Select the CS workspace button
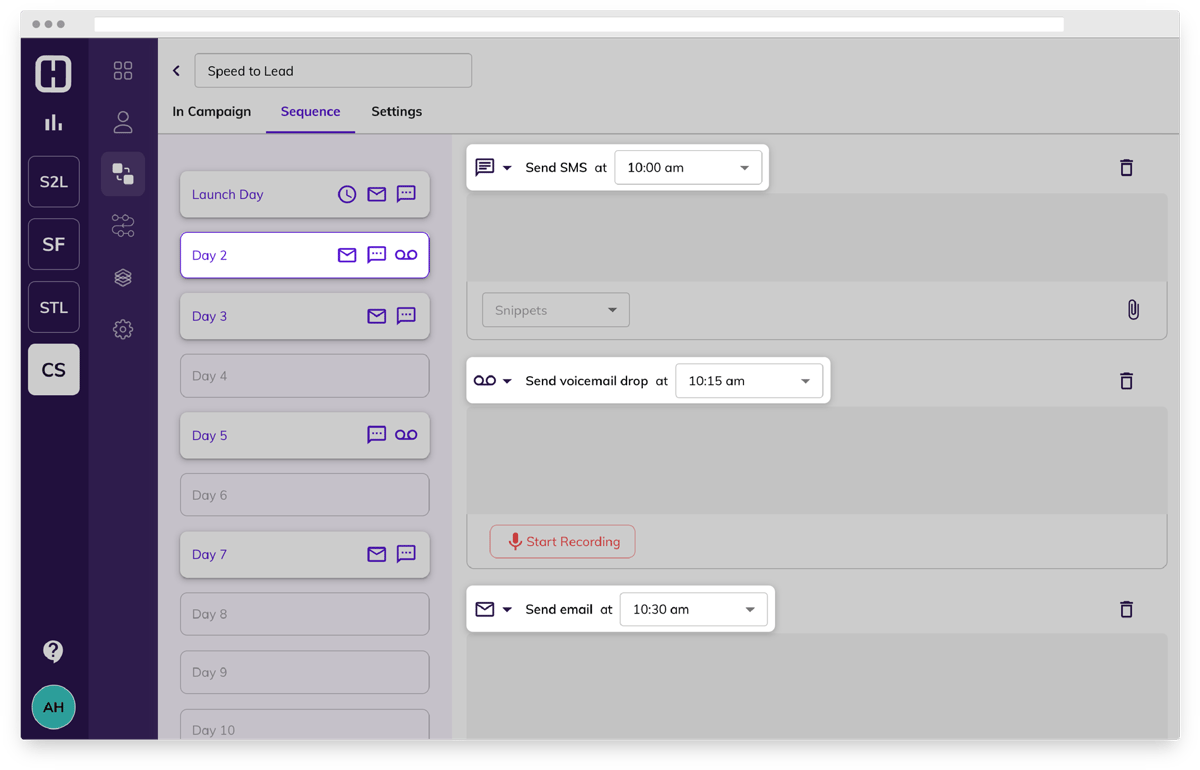The height and width of the screenshot is (770, 1200). tap(53, 369)
